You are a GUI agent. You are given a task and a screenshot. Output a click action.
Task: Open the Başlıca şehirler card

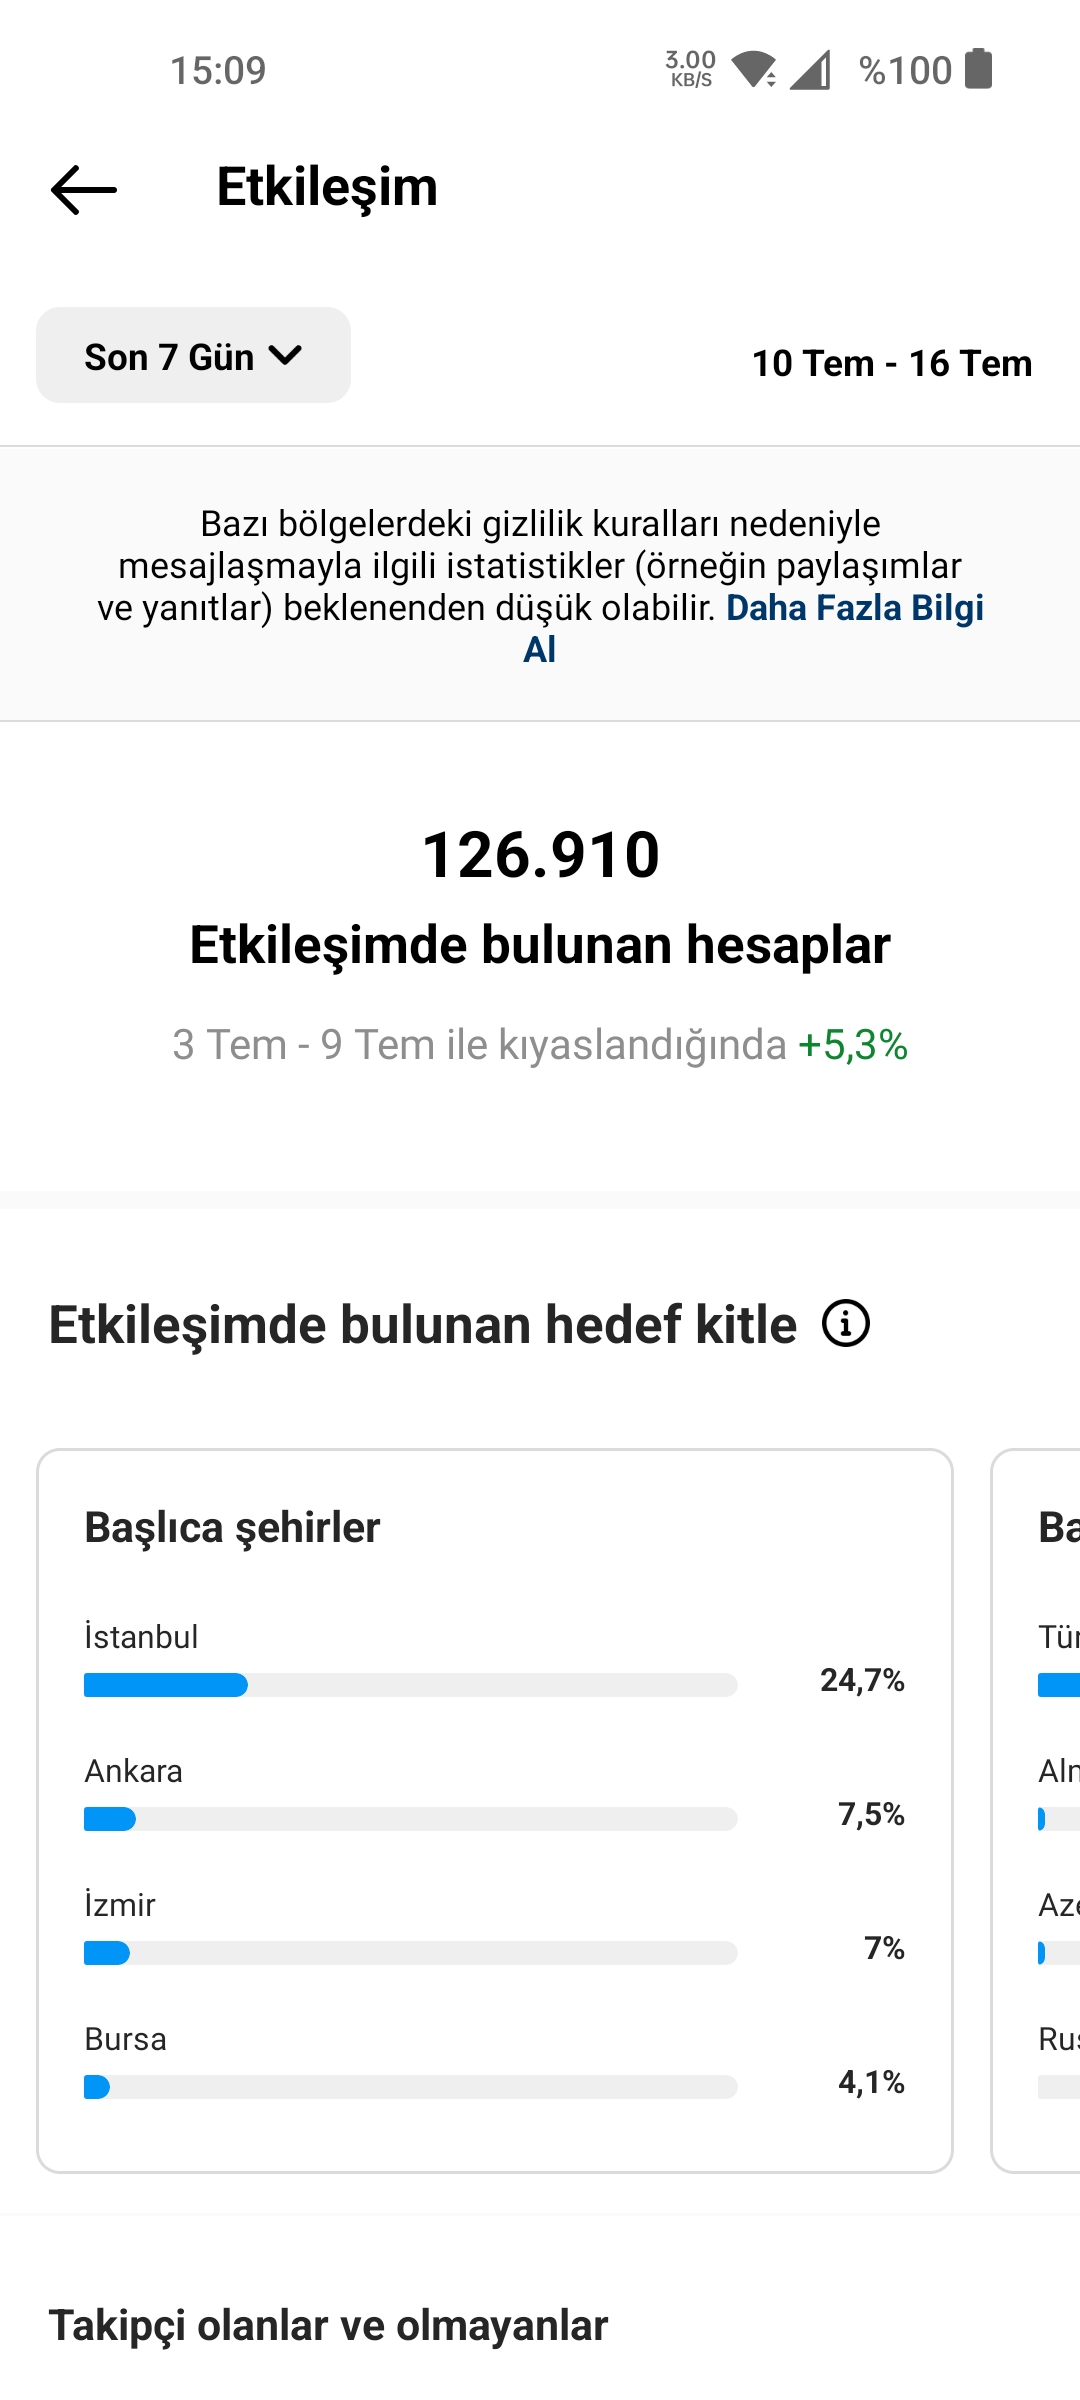[x=495, y=1810]
